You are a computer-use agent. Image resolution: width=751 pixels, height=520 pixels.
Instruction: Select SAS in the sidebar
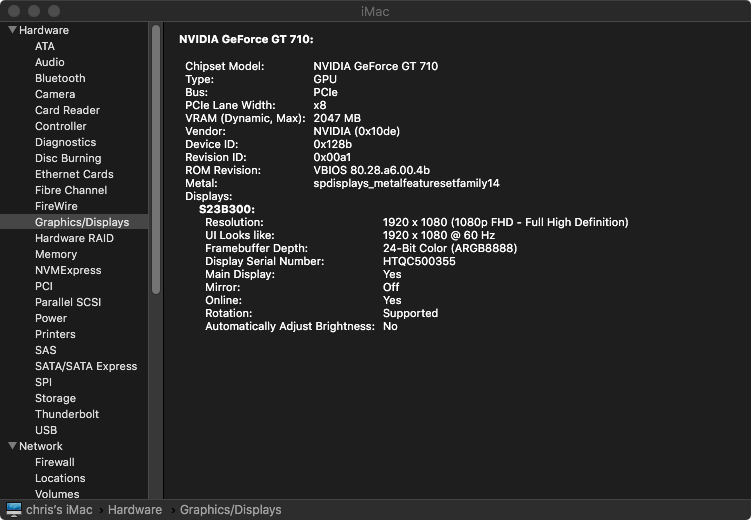(46, 350)
